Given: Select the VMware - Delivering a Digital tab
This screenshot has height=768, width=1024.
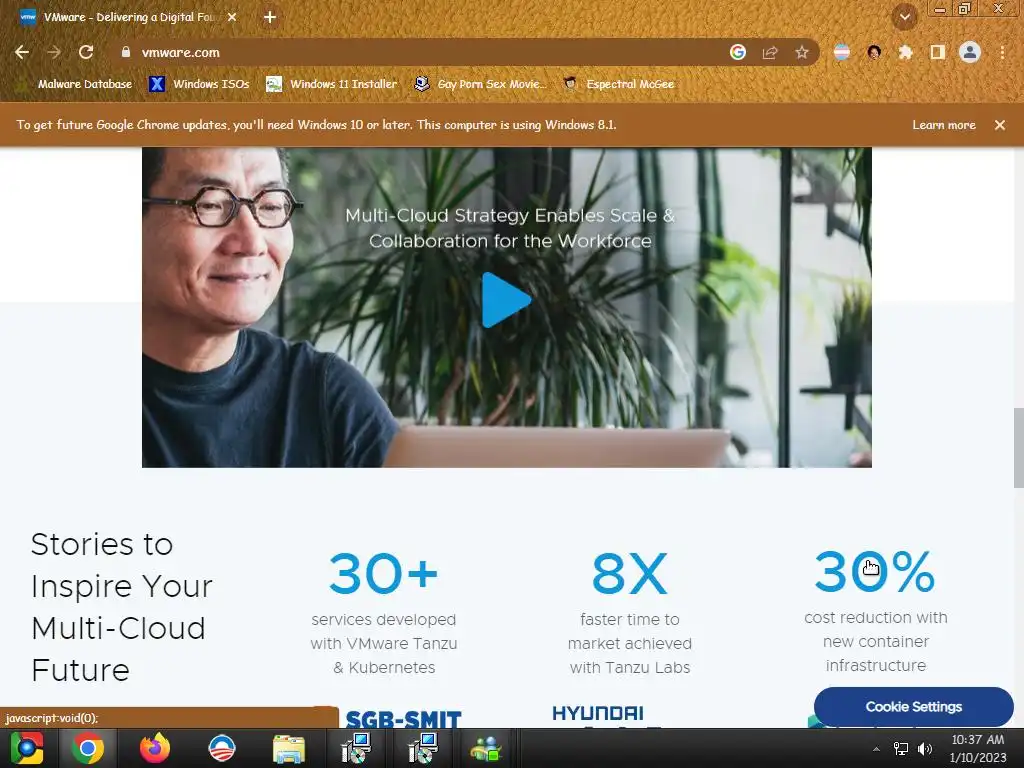Looking at the screenshot, I should pyautogui.click(x=130, y=17).
